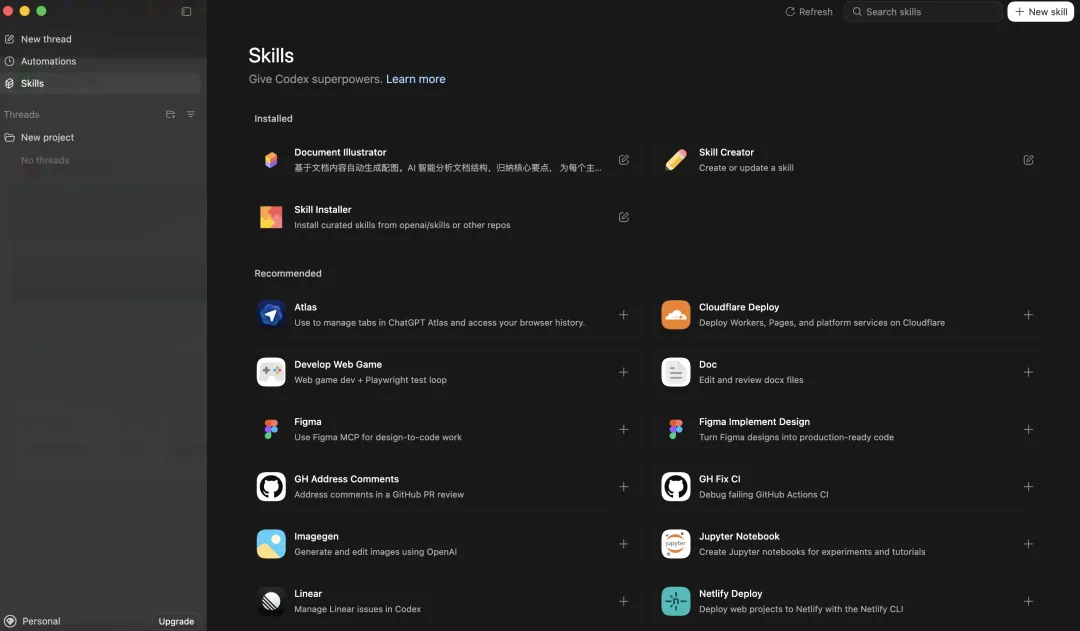The height and width of the screenshot is (631, 1080).
Task: Focus the Search skills field
Action: (x=923, y=12)
